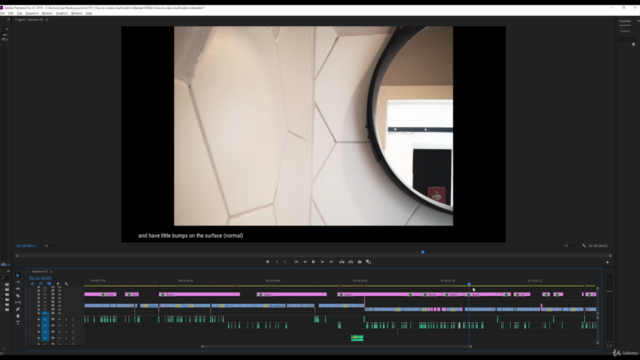The height and width of the screenshot is (360, 640).
Task: Click the Mark Out button
Action: (x=285, y=262)
